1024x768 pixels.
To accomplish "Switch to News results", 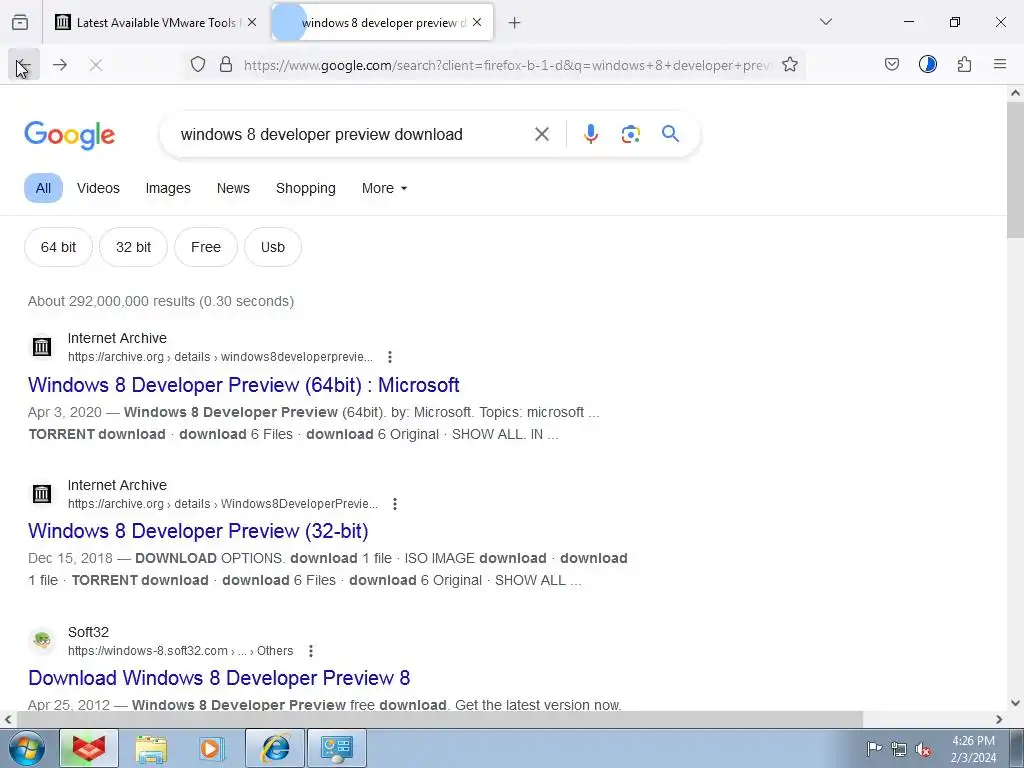I will tap(233, 188).
